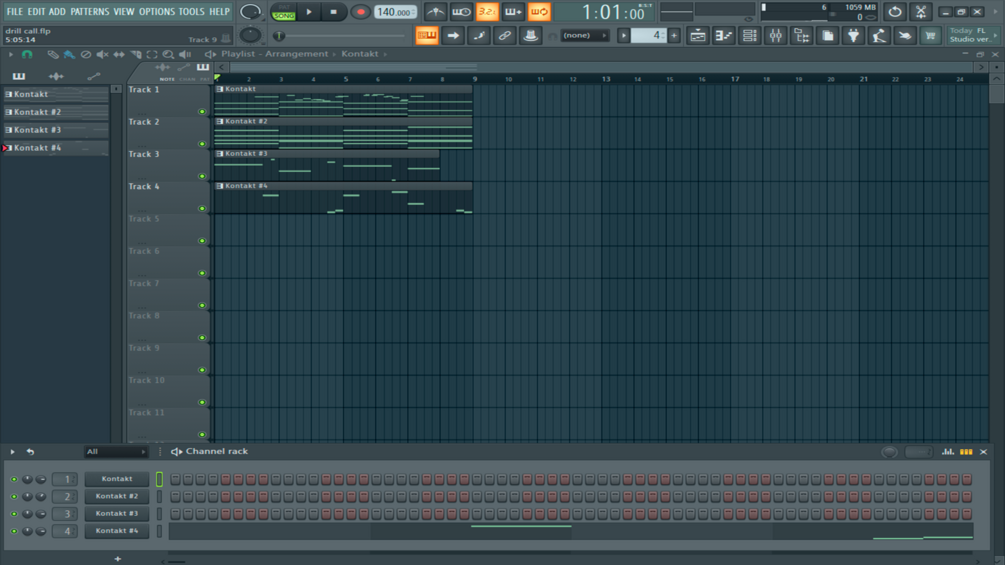1005x565 pixels.
Task: Open mixer track selector 4 for Kontakt #4
Action: point(65,531)
